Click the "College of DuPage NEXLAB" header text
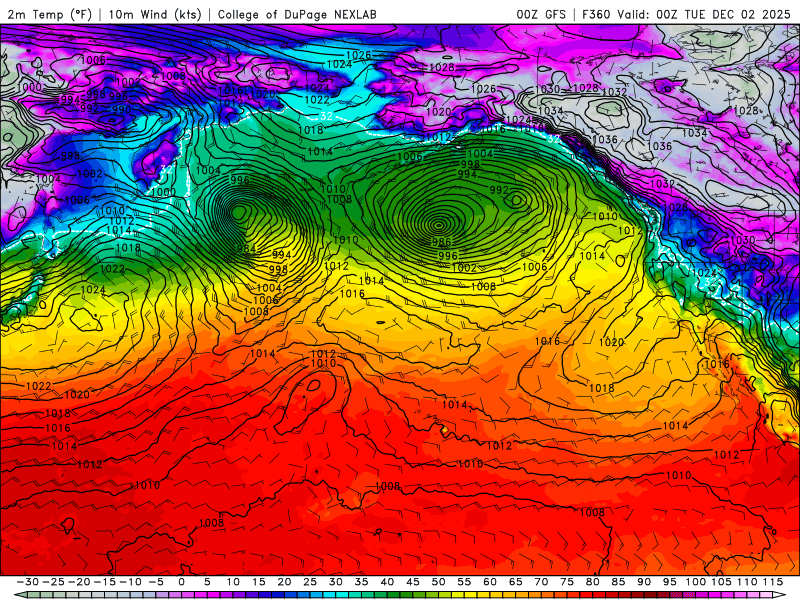800x600 pixels. click(x=297, y=14)
